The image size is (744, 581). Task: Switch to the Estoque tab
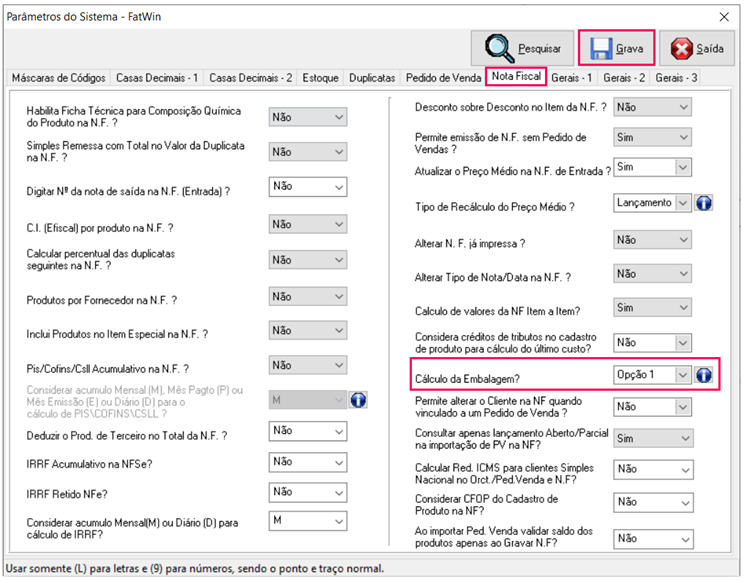click(320, 78)
